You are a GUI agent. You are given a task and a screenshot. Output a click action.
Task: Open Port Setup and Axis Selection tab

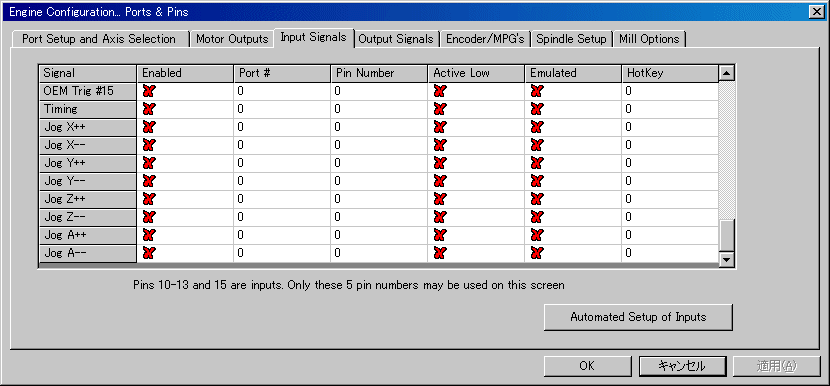[99, 39]
